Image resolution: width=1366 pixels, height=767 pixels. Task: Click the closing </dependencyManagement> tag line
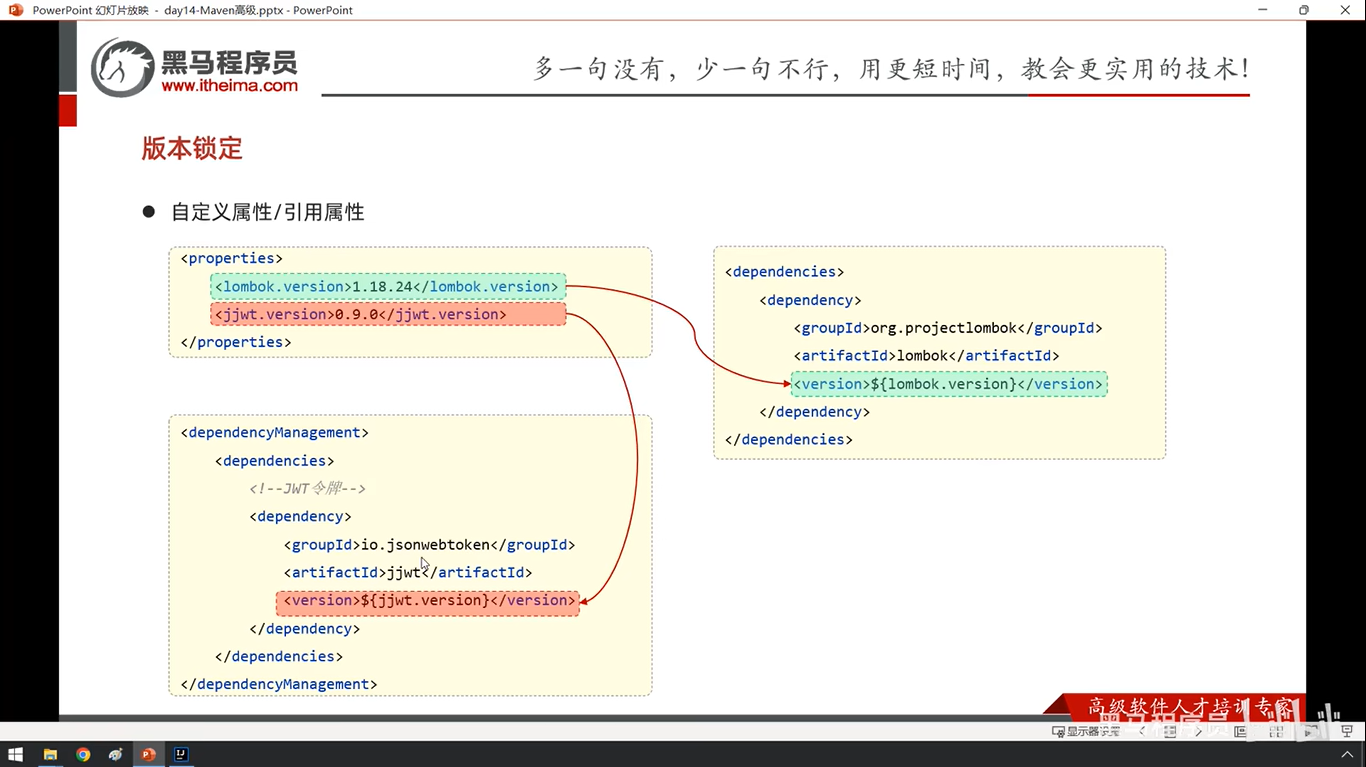click(x=279, y=684)
